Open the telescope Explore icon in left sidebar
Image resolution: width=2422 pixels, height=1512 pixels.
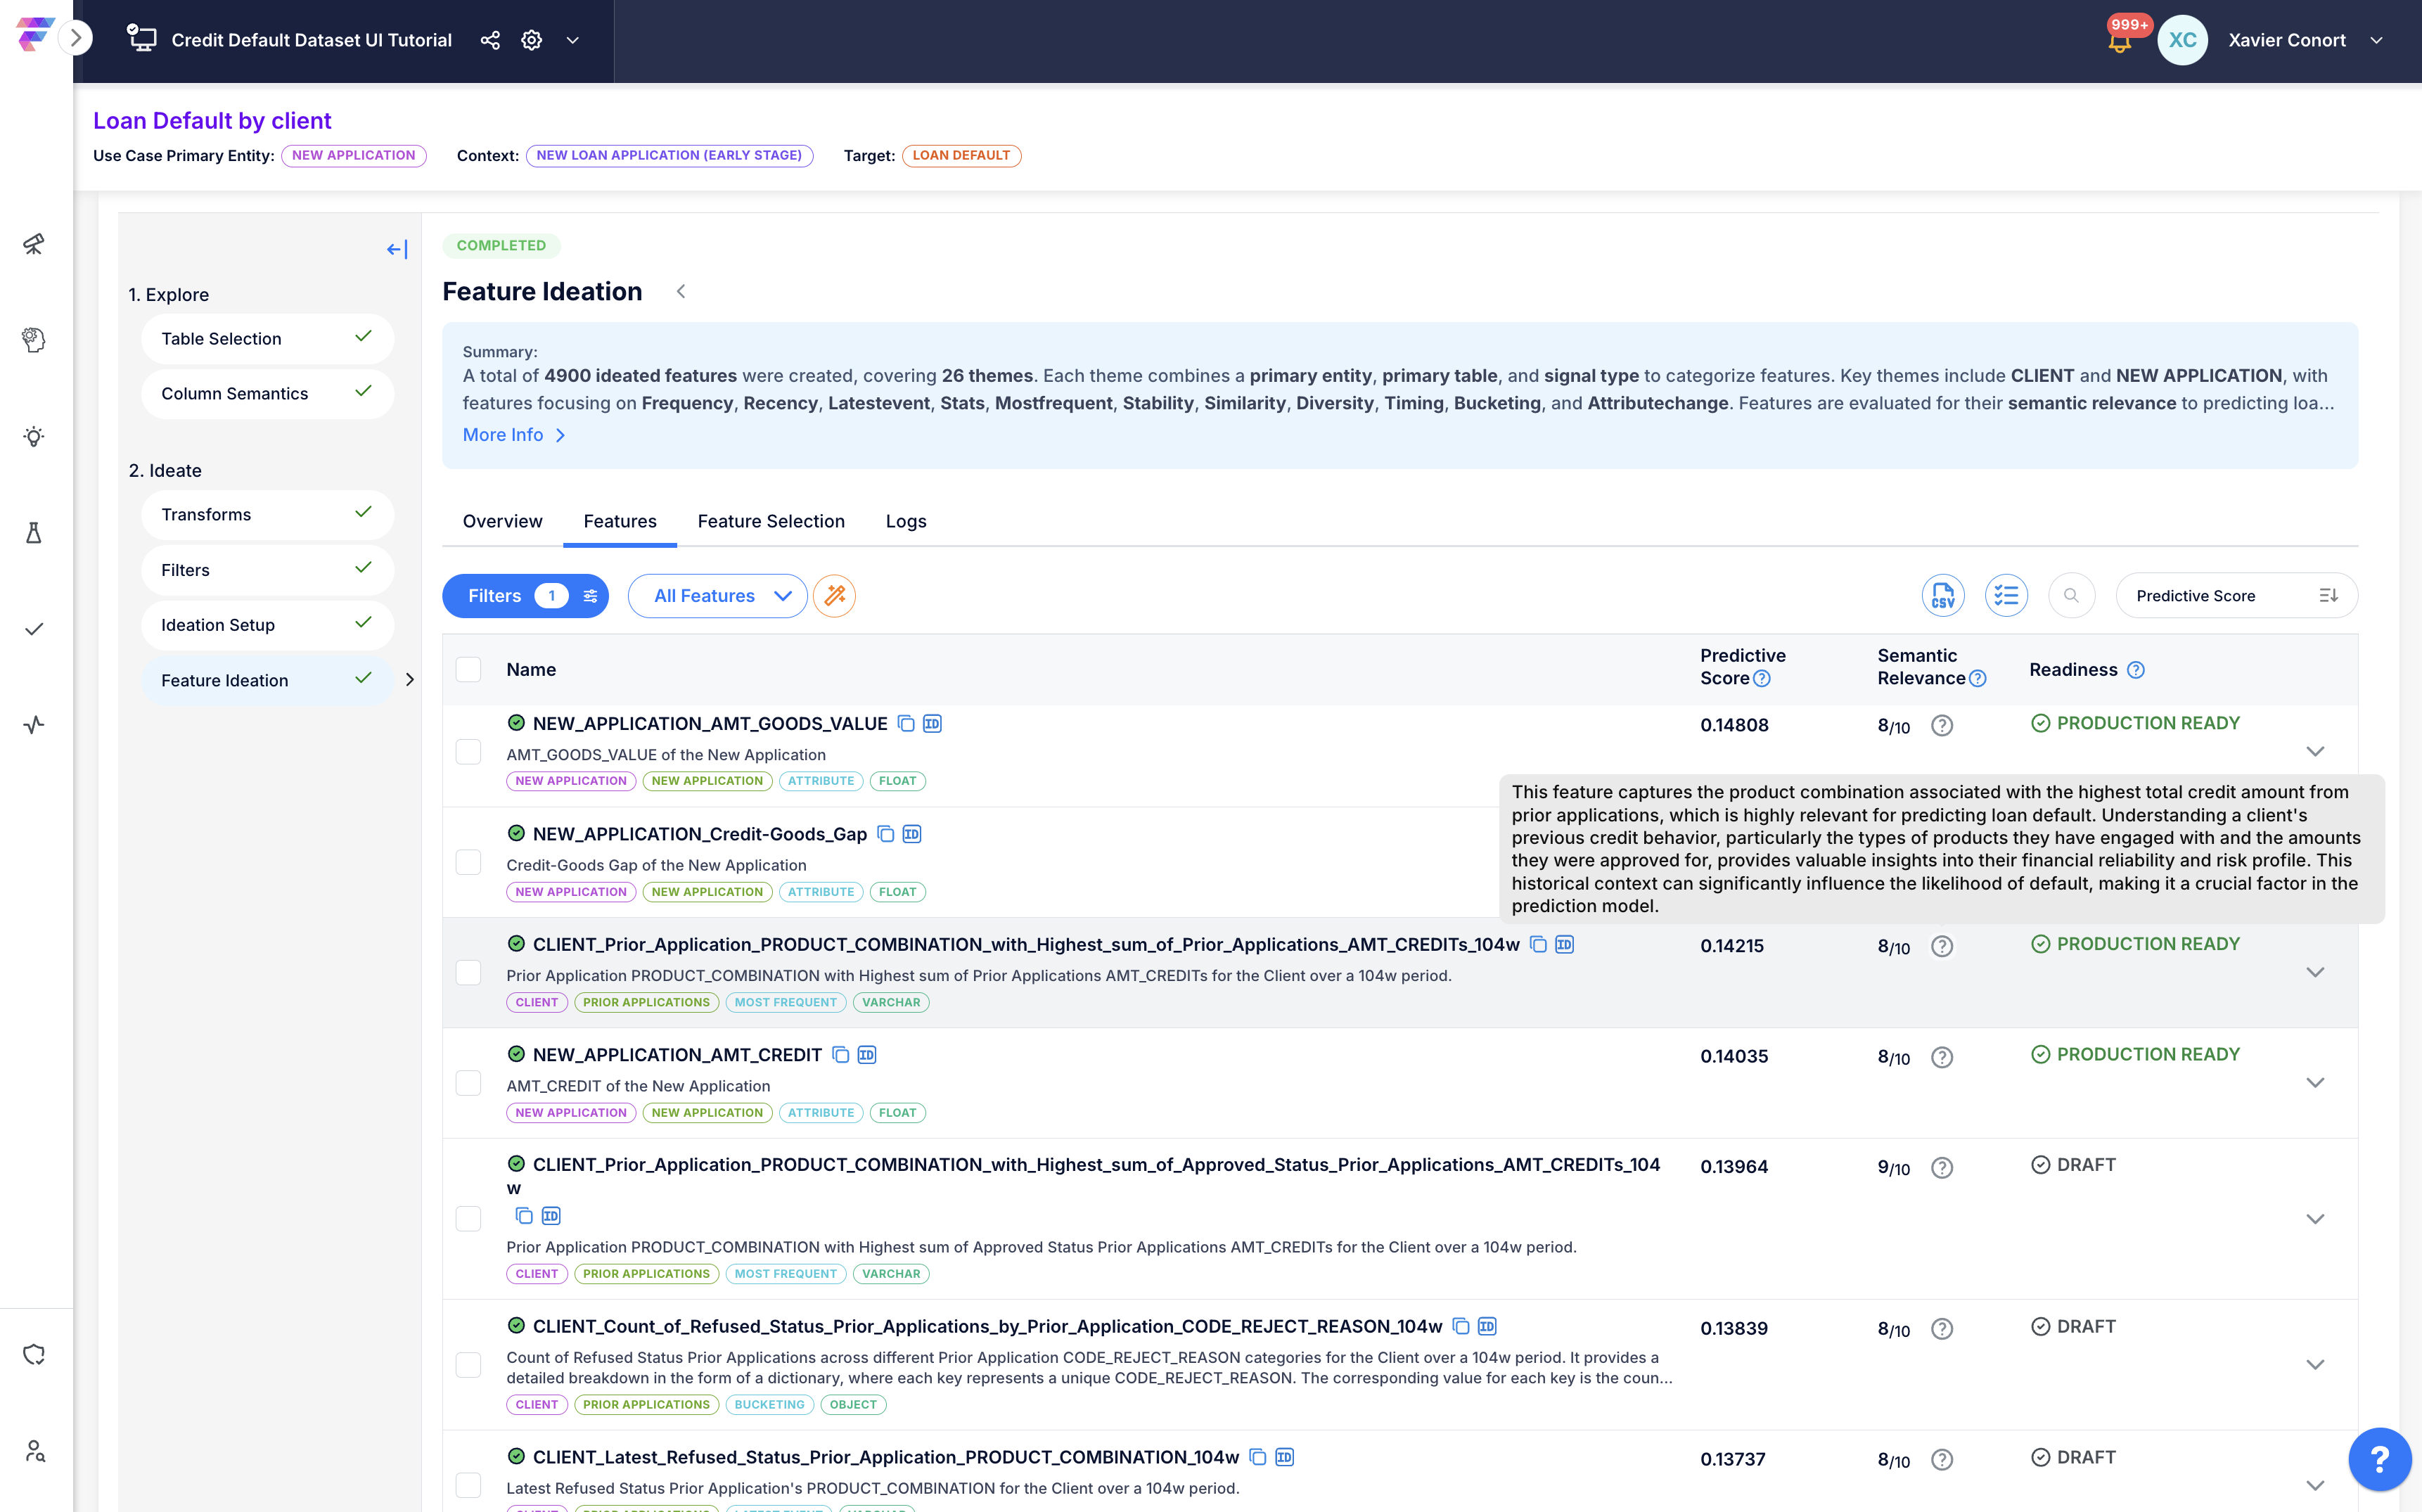click(x=34, y=244)
